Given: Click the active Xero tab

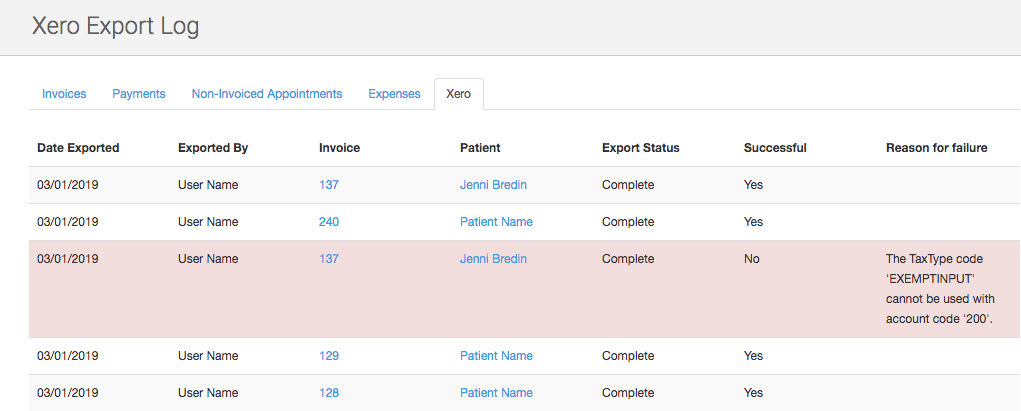Looking at the screenshot, I should coord(459,94).
